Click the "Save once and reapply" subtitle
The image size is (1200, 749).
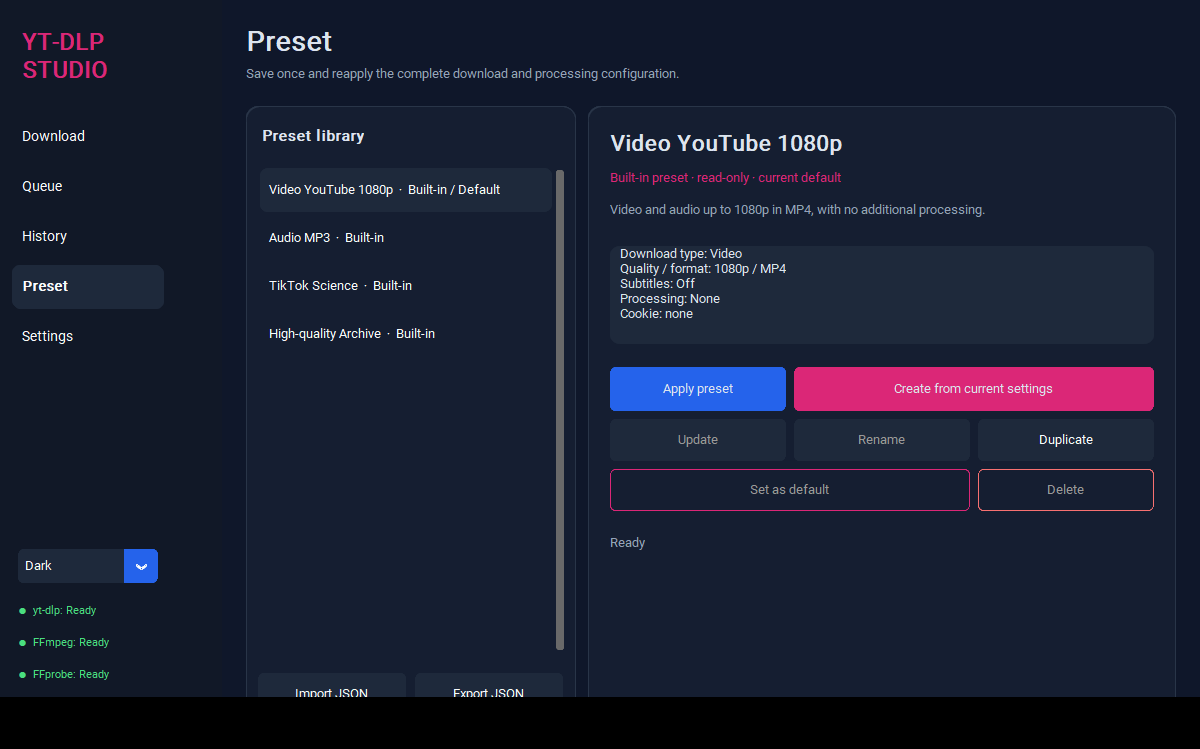click(463, 74)
